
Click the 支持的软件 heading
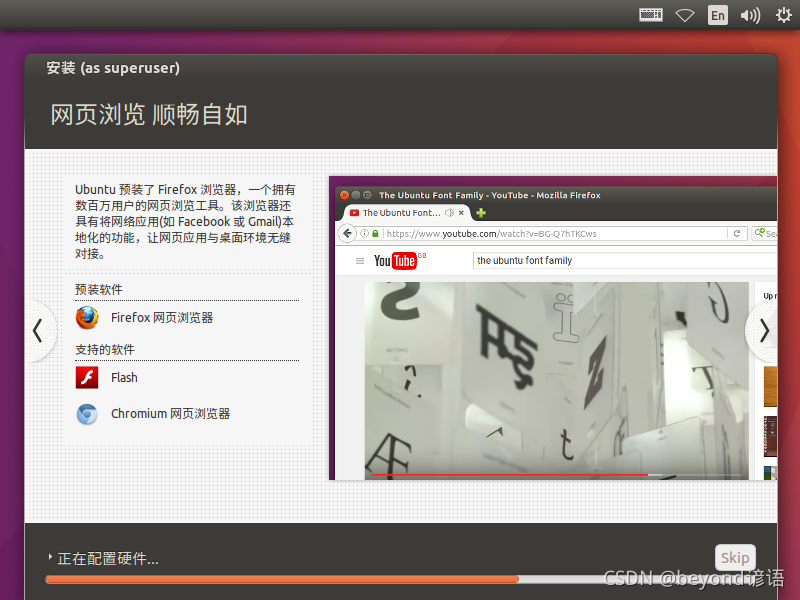coord(105,349)
